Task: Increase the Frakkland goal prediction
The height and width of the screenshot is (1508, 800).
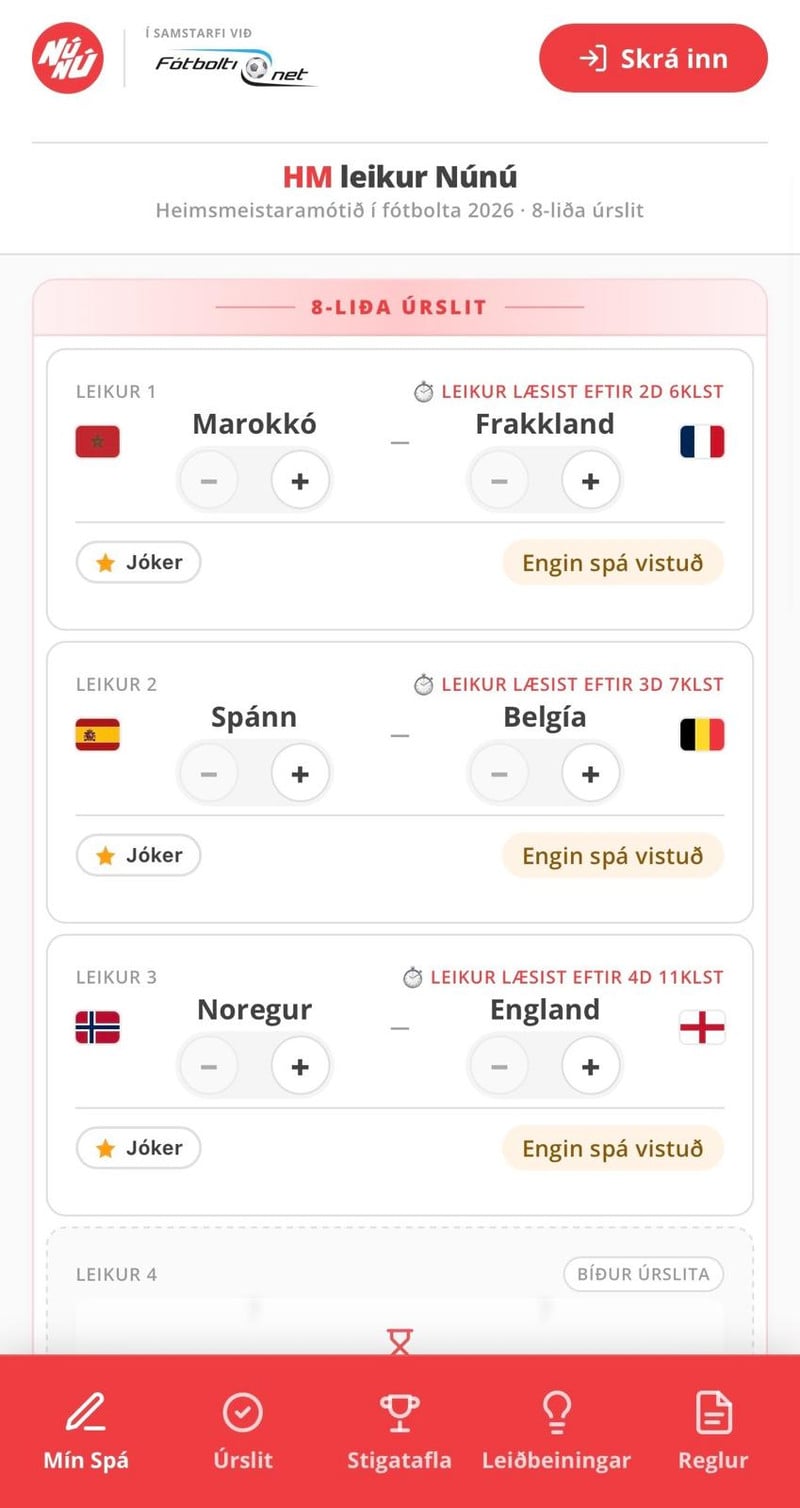Action: (x=590, y=481)
